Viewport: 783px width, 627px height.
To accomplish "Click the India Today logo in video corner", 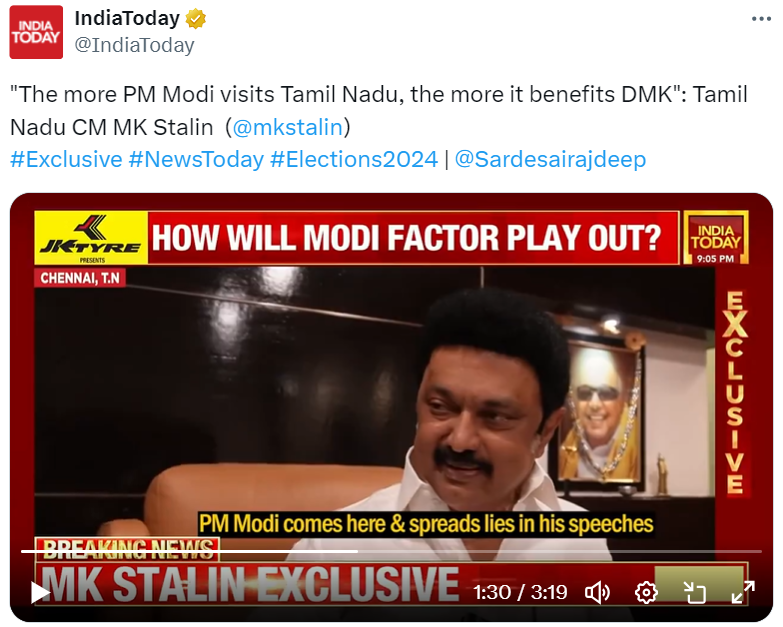I will [x=715, y=238].
